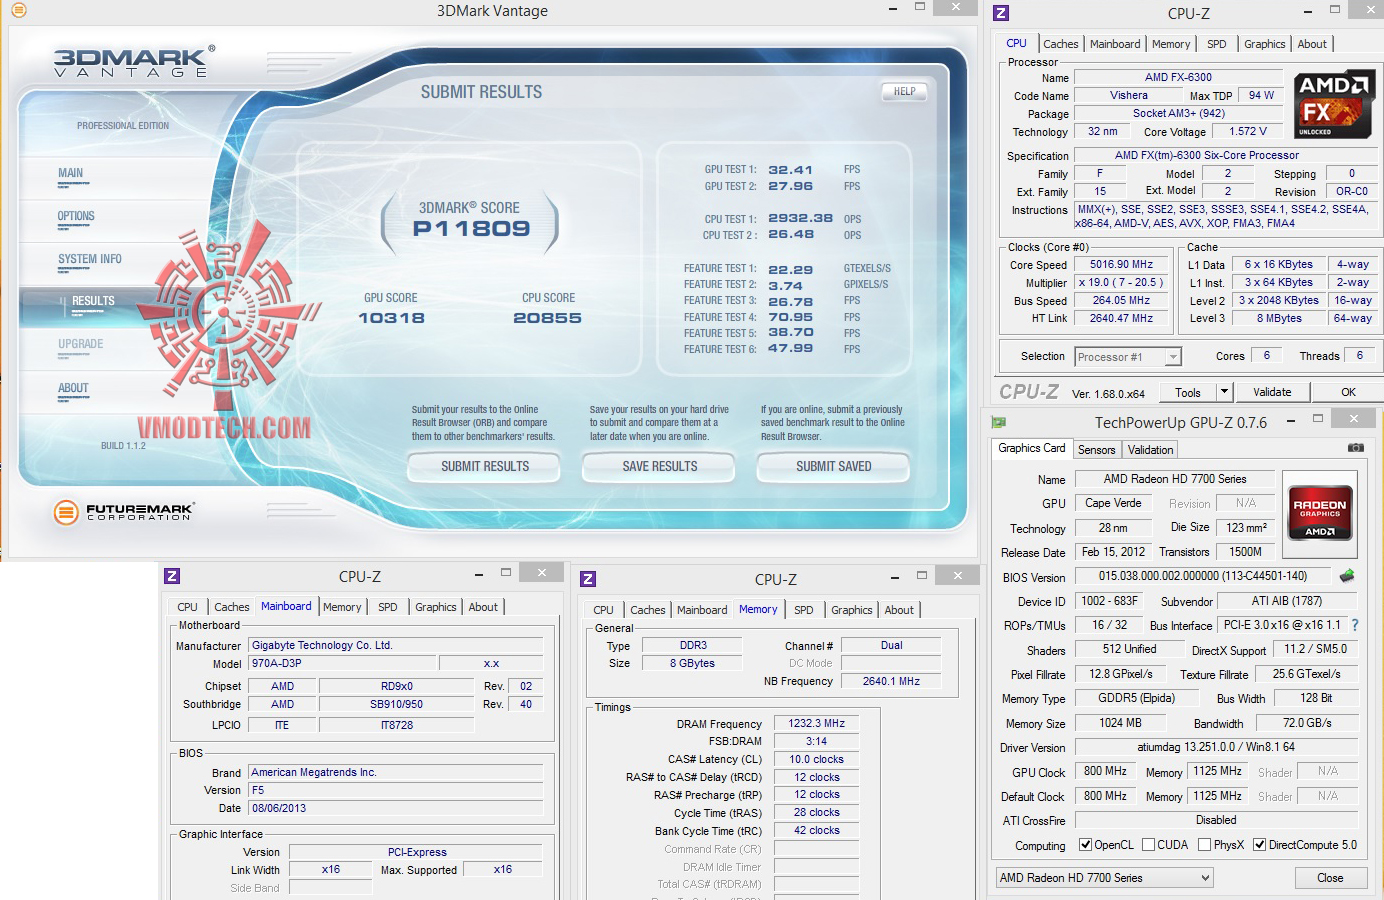Close the GPU-Z window from title bar
1384x900 pixels.
click(x=1354, y=419)
